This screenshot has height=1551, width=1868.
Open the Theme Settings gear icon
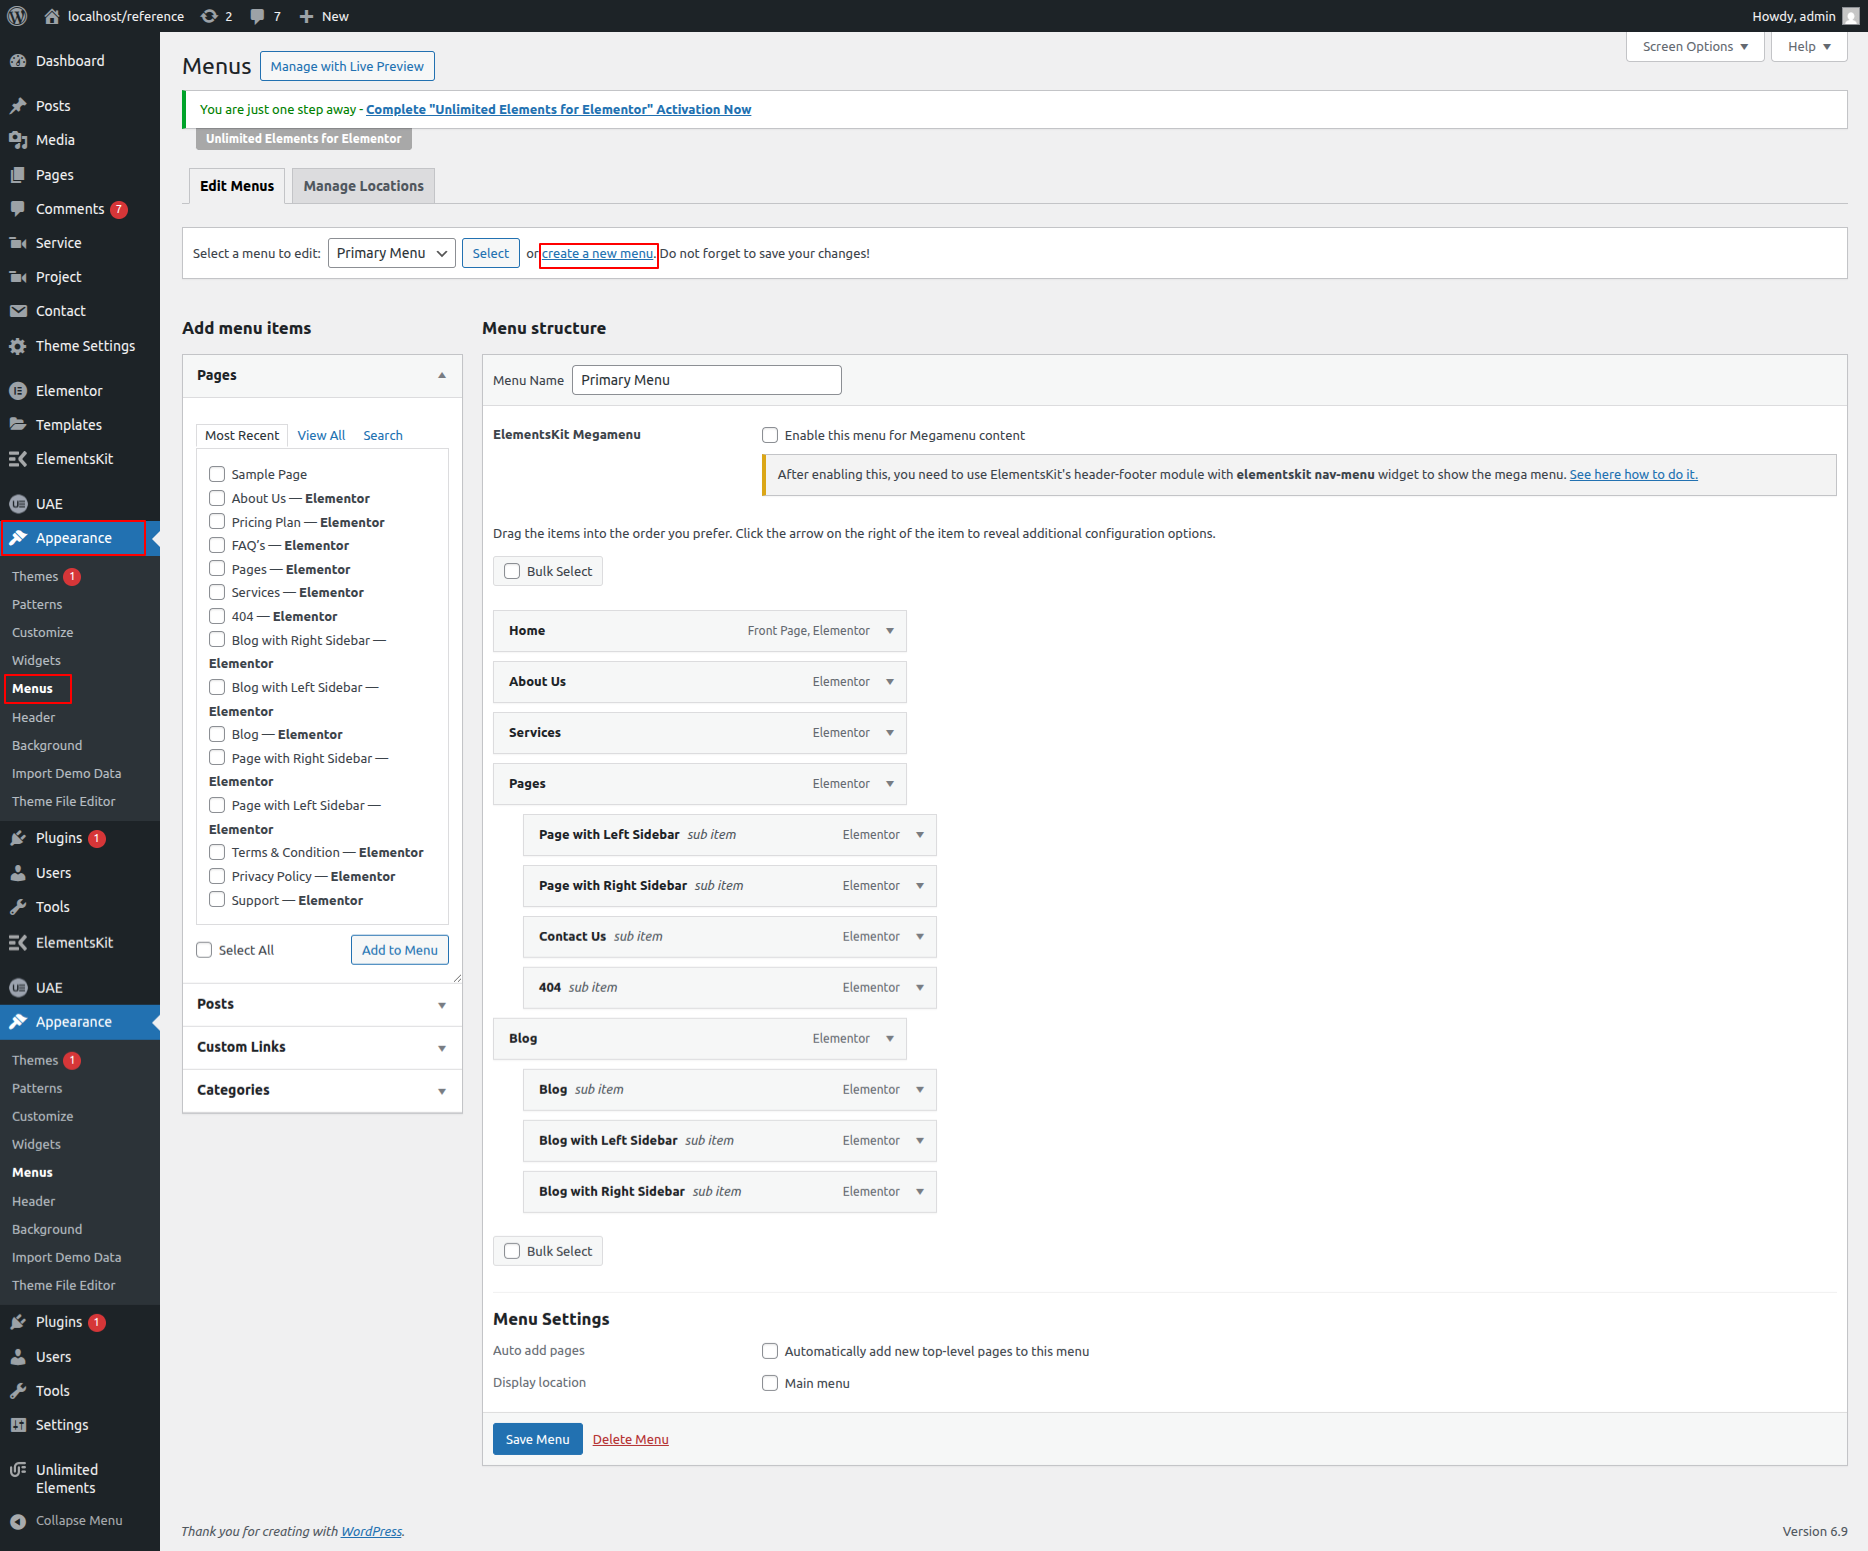(18, 346)
